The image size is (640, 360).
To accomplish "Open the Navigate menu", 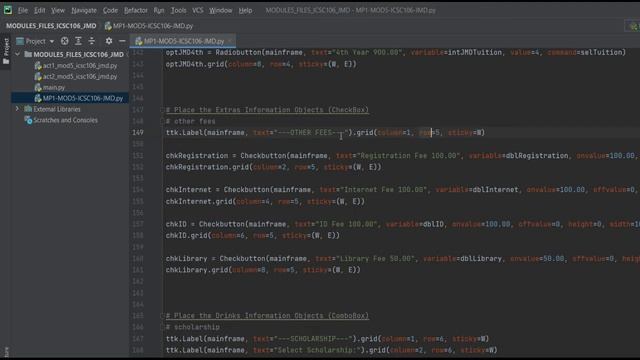I will click(84, 10).
